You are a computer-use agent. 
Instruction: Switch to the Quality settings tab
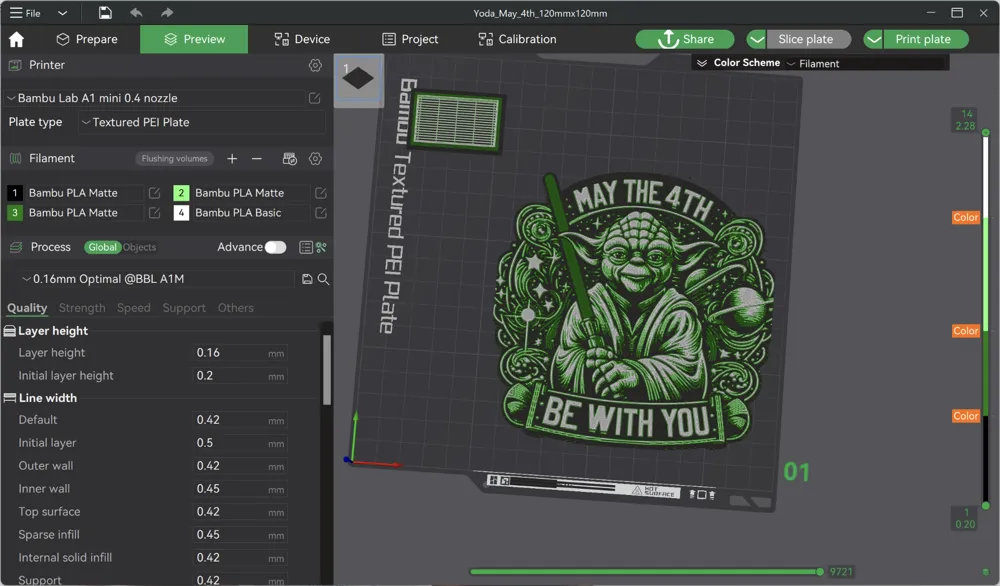pos(27,308)
